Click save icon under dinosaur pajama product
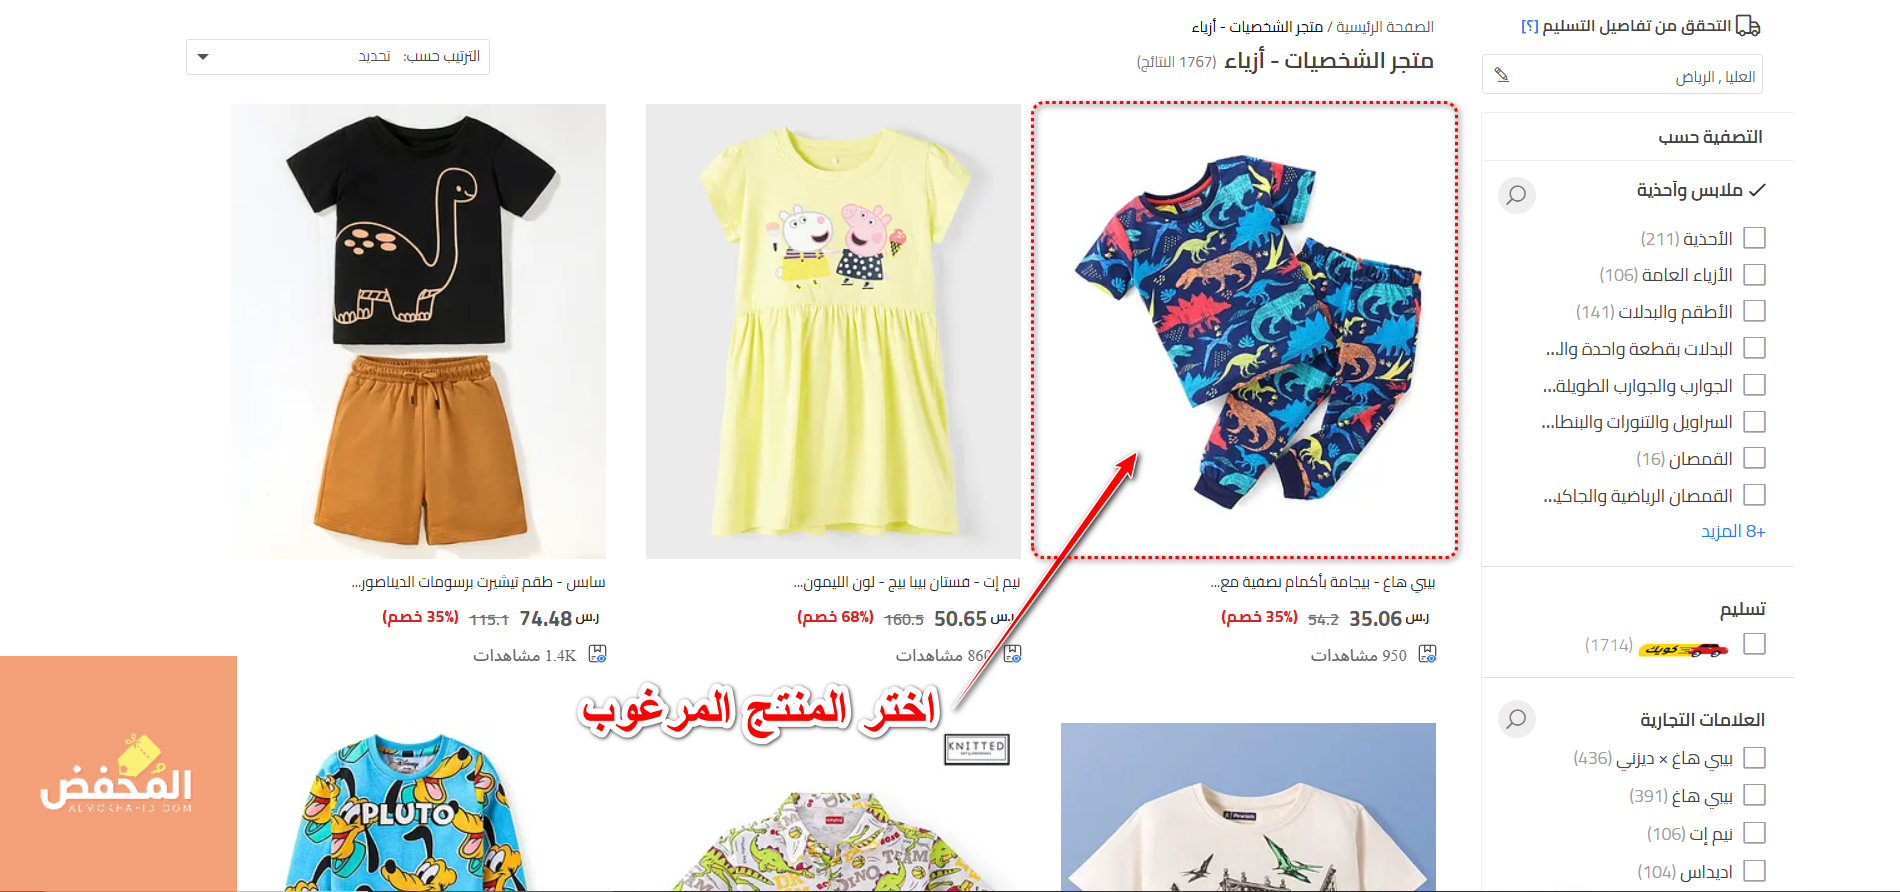 (x=1428, y=654)
